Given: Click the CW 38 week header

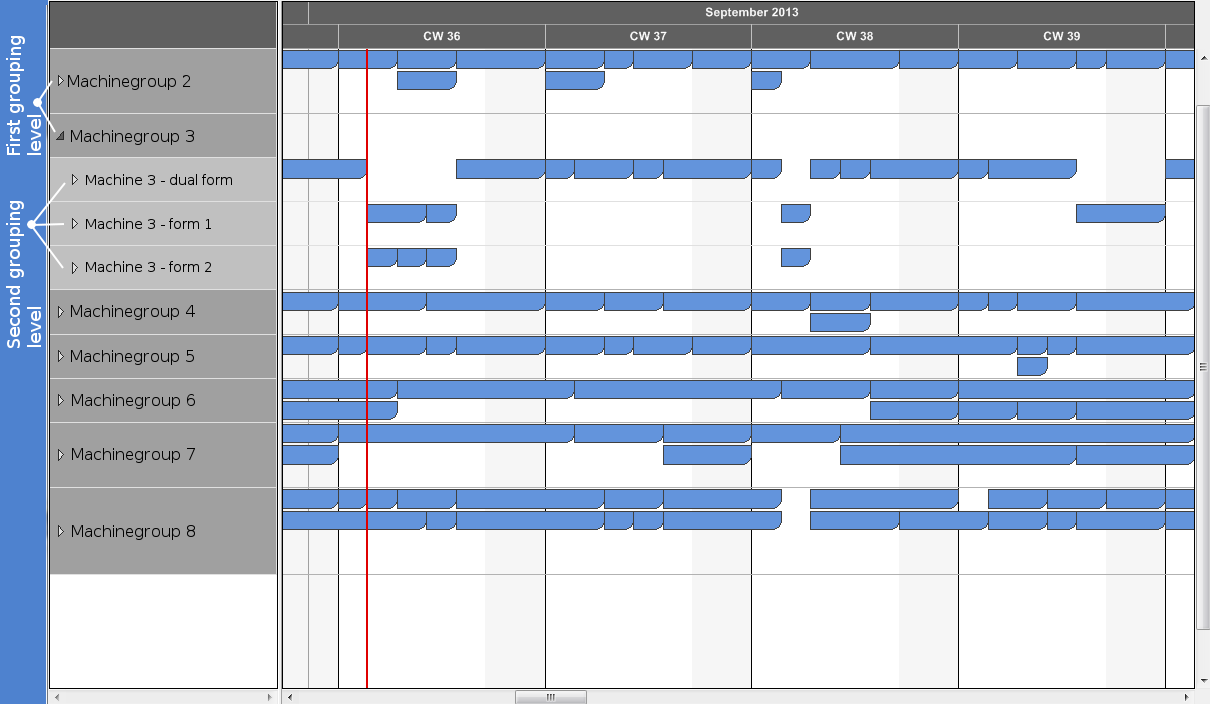Looking at the screenshot, I should point(855,36).
